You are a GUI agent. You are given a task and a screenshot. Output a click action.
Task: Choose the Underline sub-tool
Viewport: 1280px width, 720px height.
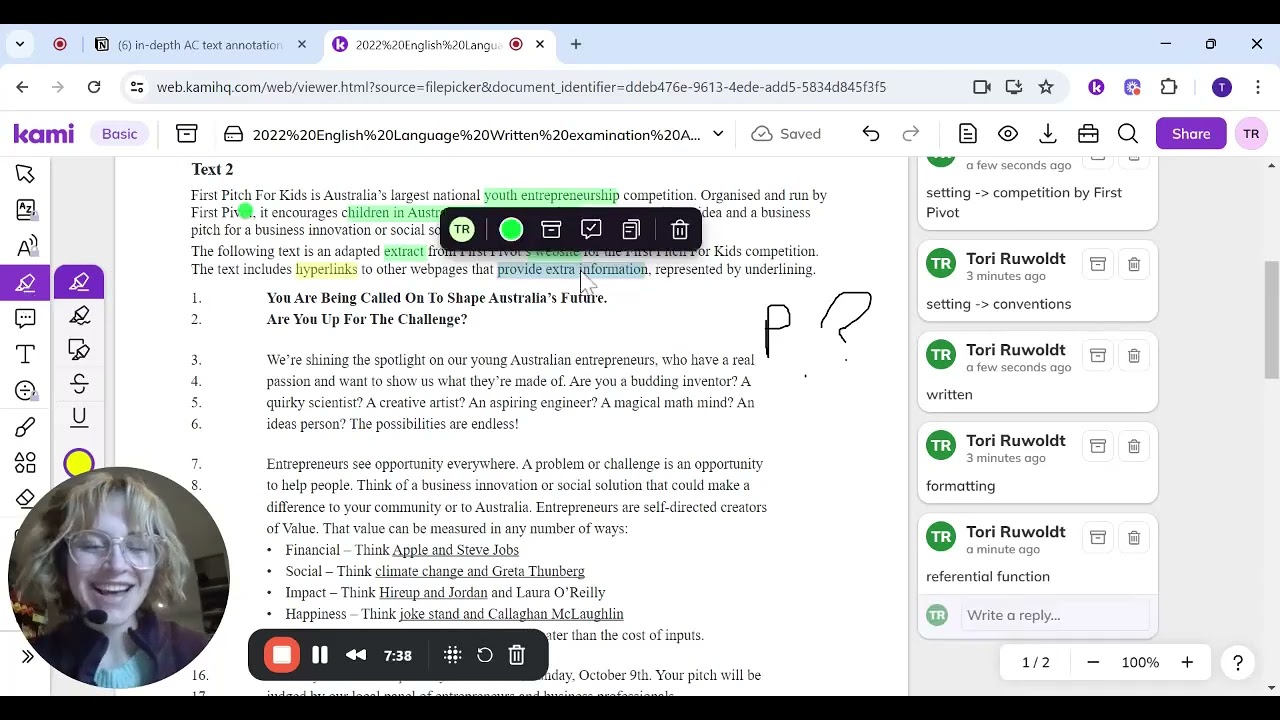tap(79, 418)
